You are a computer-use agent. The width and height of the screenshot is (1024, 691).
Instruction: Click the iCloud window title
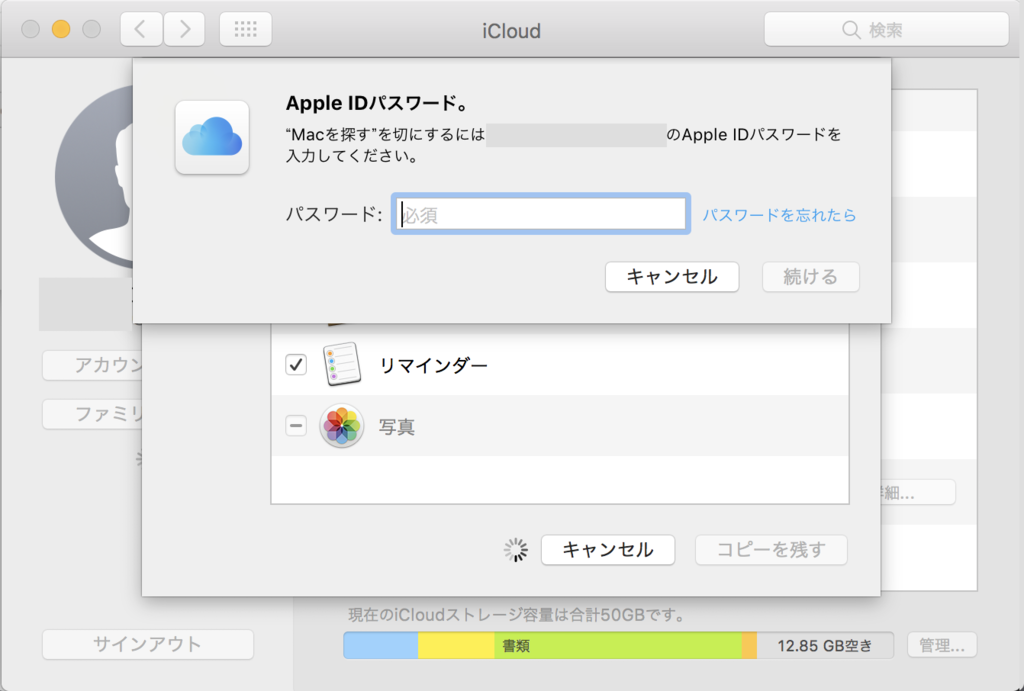(511, 31)
